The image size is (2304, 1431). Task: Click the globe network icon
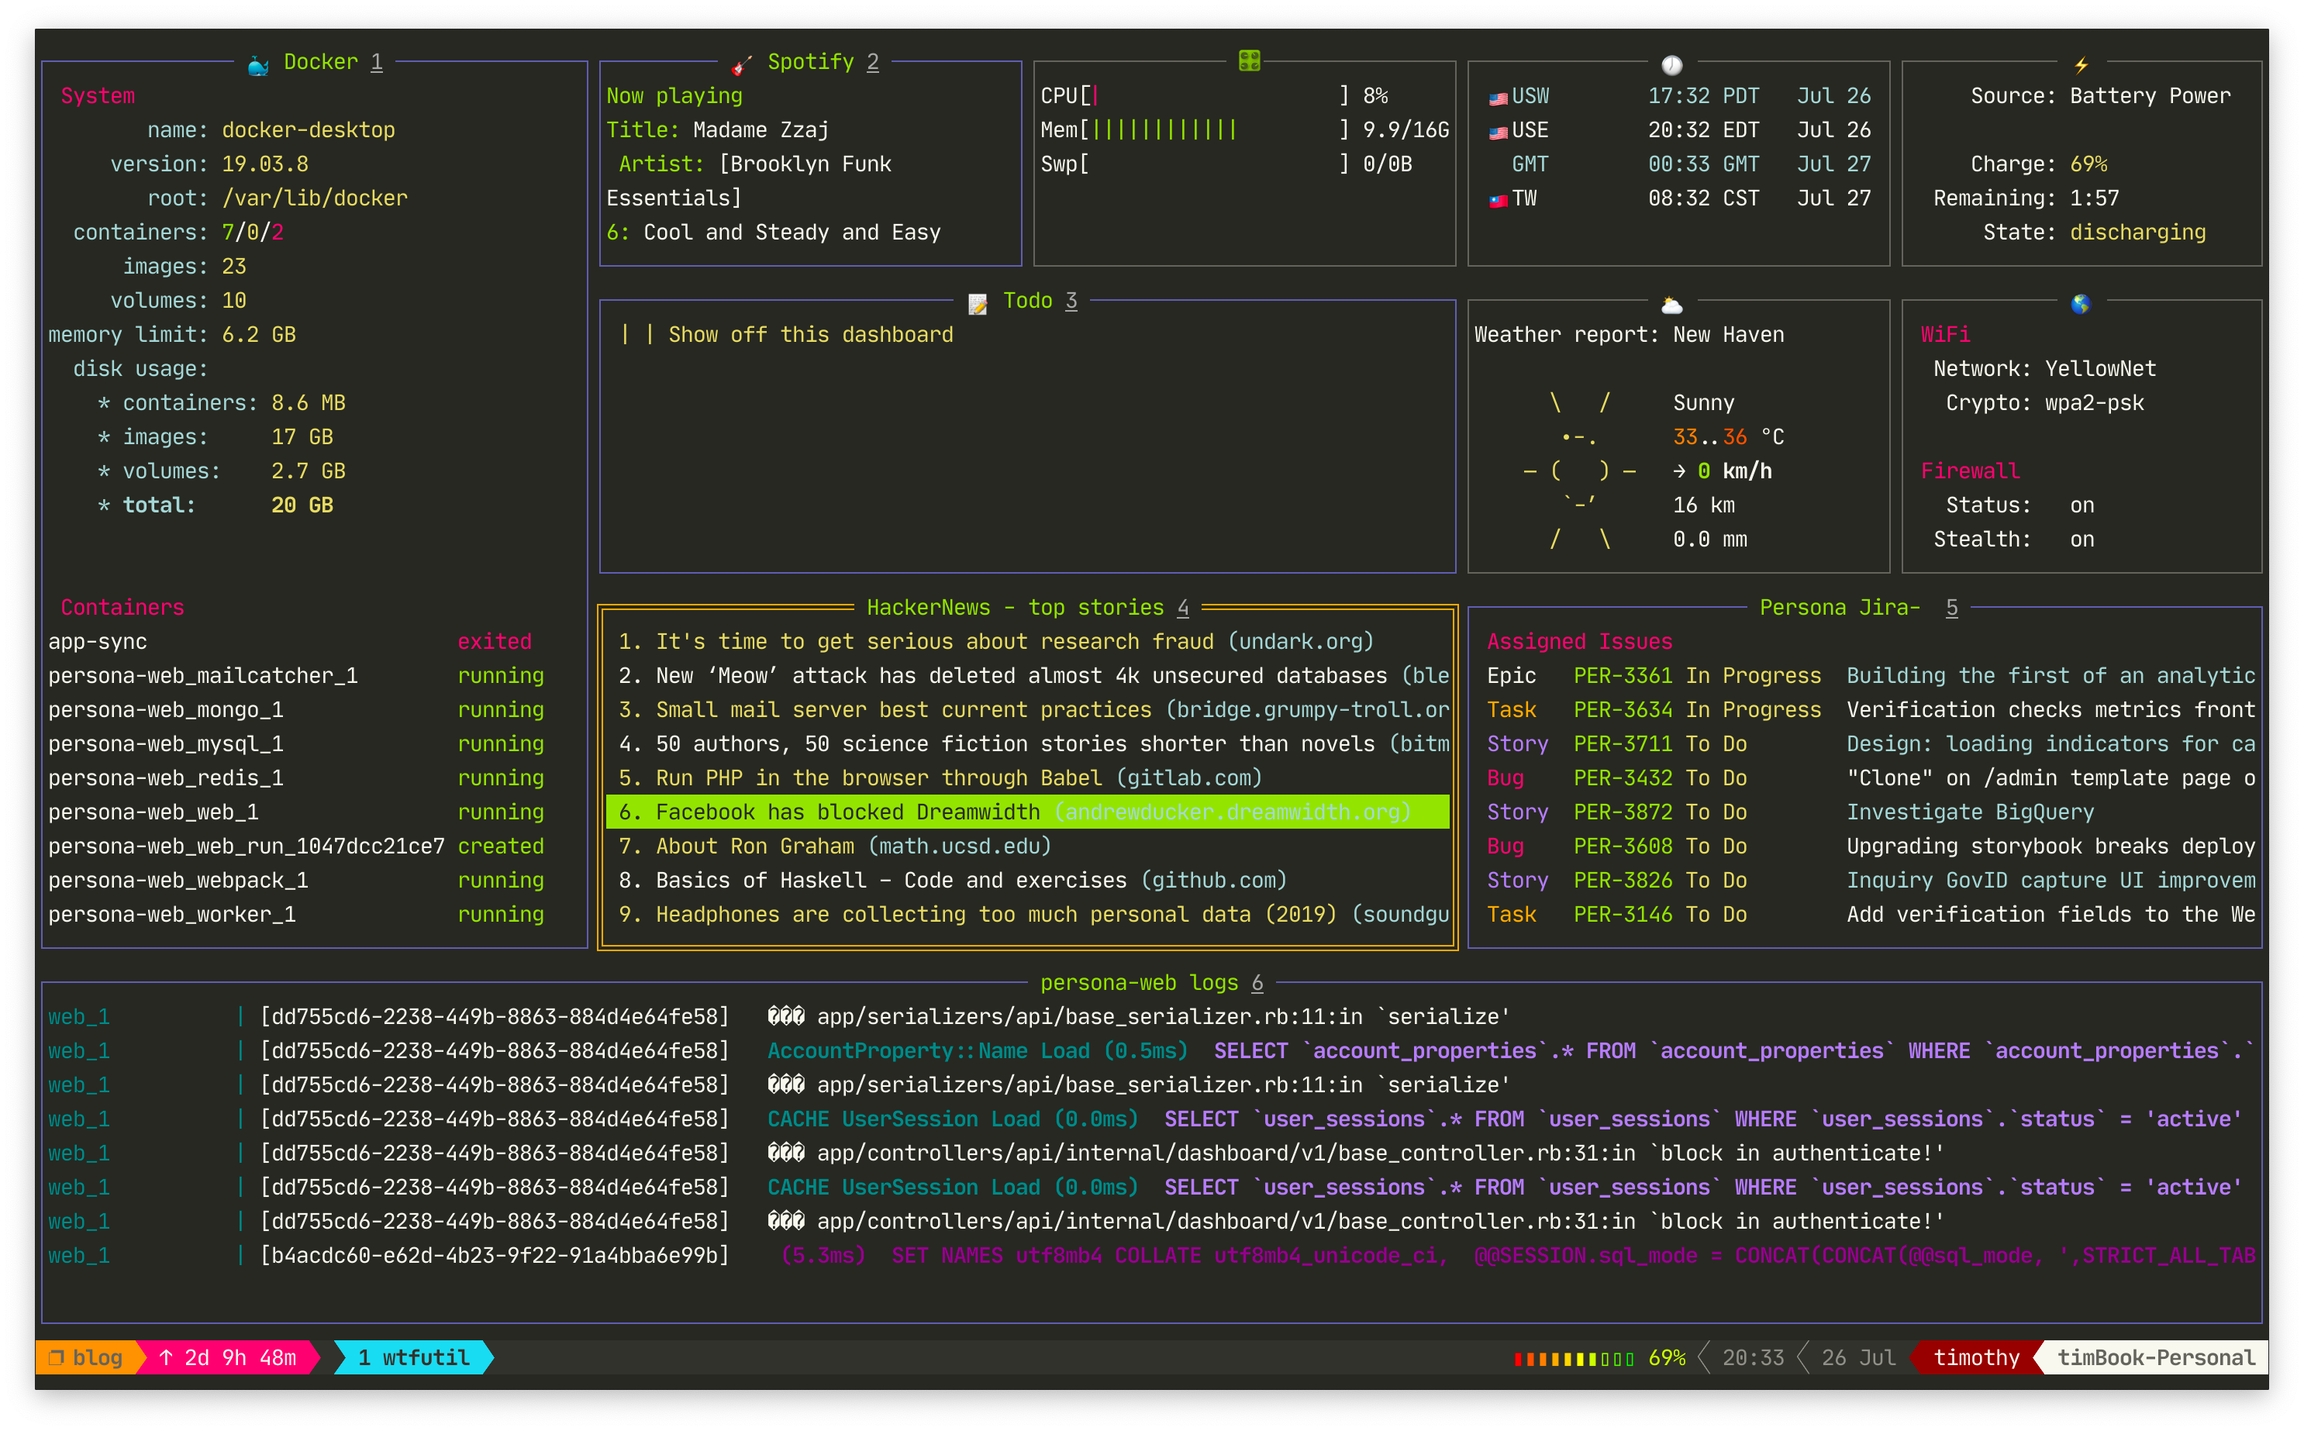point(2081,304)
